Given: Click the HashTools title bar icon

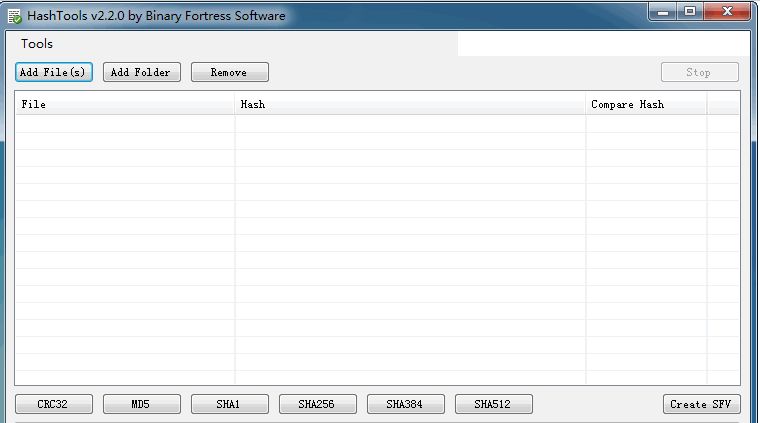Looking at the screenshot, I should [x=15, y=16].
